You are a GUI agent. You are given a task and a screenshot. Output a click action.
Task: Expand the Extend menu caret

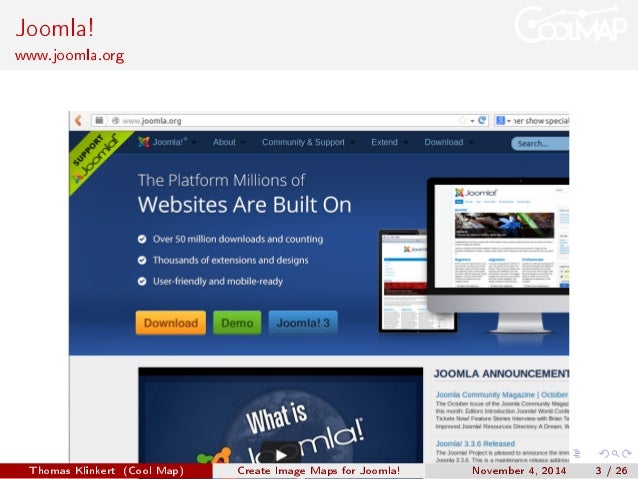click(405, 142)
